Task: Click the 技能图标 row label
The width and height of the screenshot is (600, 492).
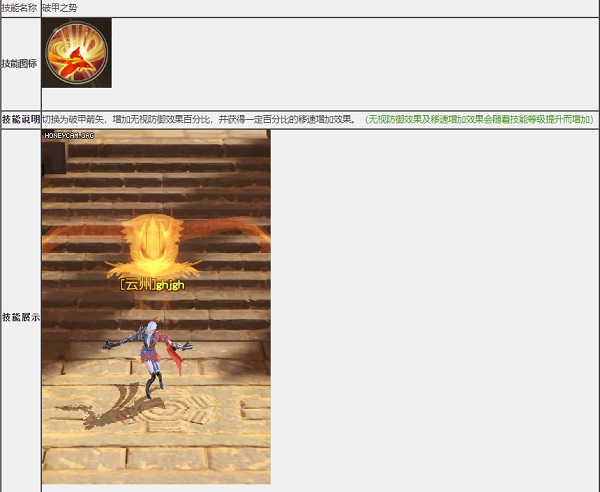Action: (x=19, y=64)
